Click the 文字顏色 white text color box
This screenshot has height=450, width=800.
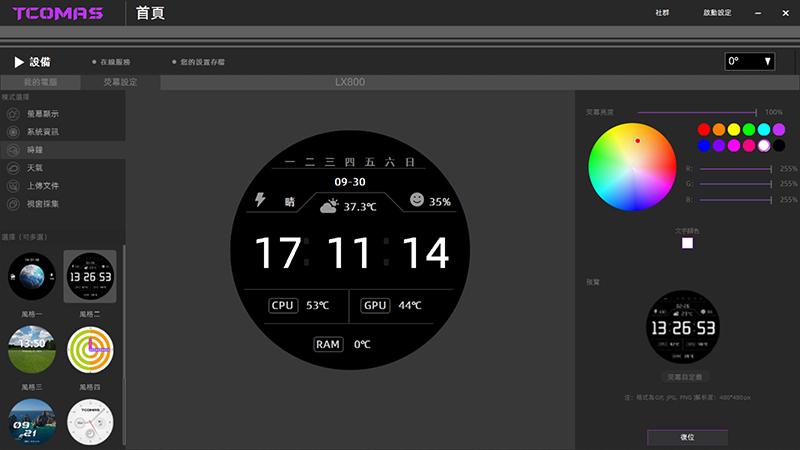688,243
